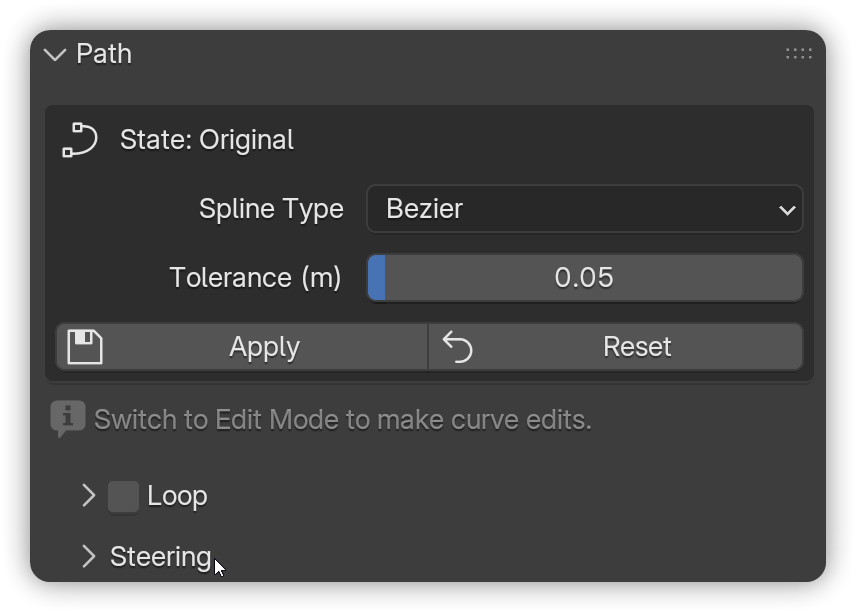856x612 pixels.
Task: Click the Edit Mode hint text
Action: 343,420
